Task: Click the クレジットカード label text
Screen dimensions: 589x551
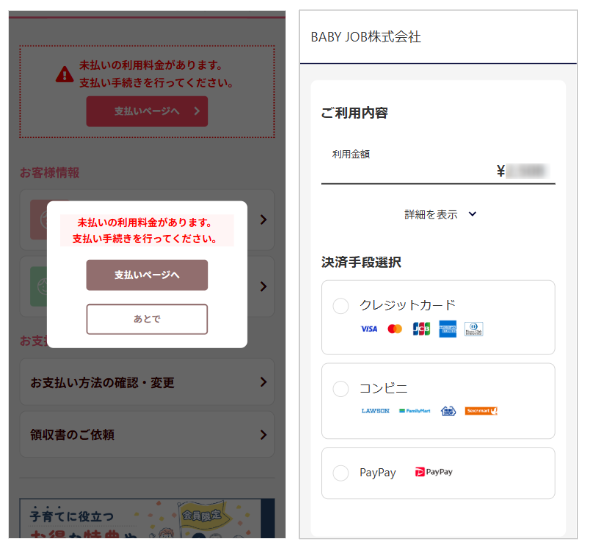Action: pyautogui.click(x=408, y=305)
